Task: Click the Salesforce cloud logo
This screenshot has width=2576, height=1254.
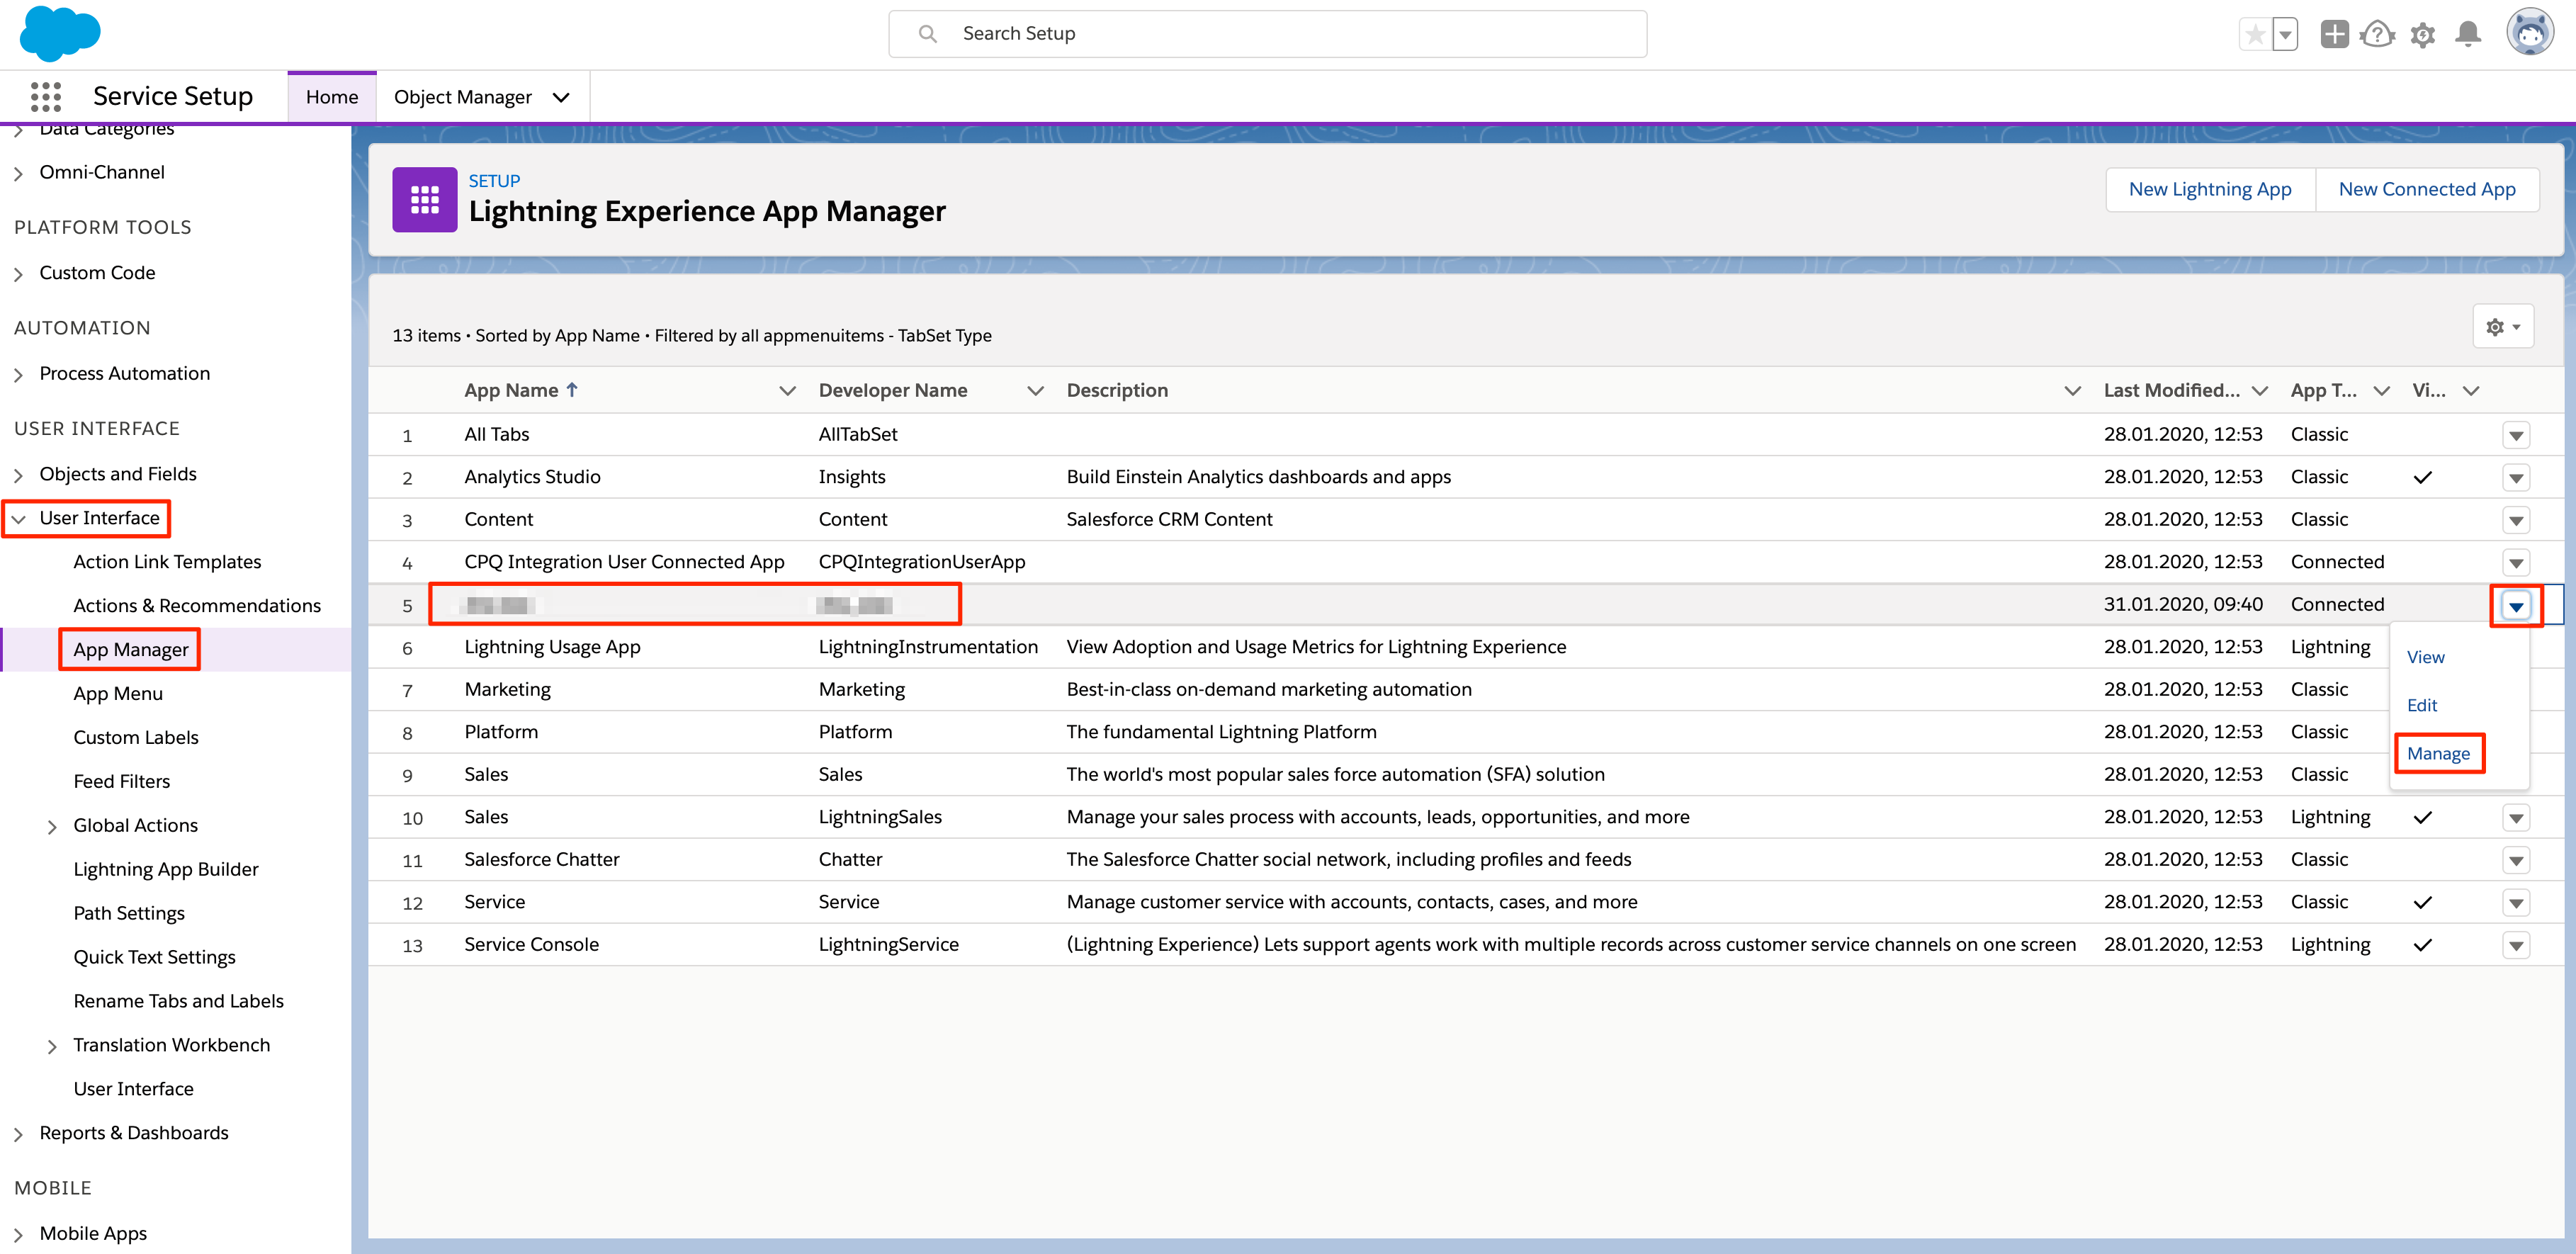Action: pos(60,33)
